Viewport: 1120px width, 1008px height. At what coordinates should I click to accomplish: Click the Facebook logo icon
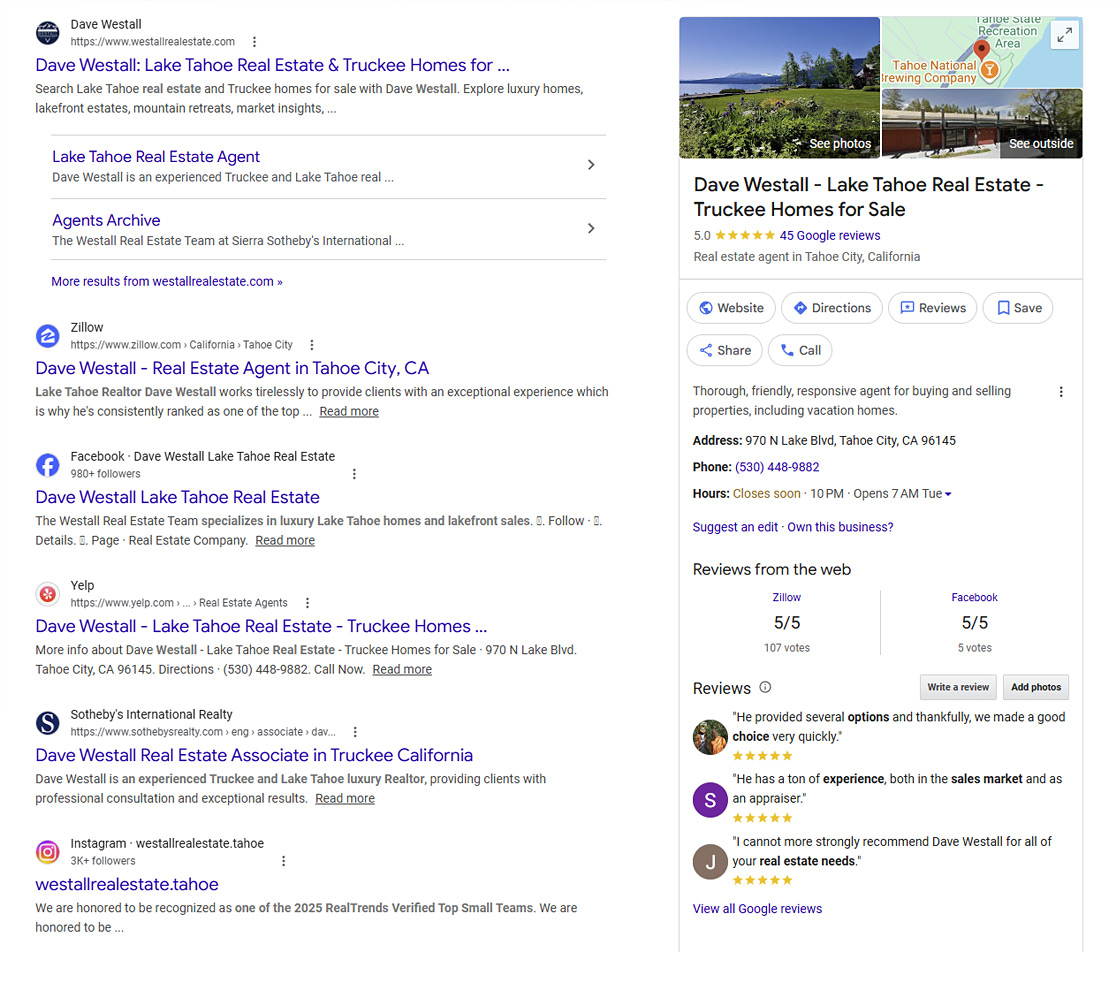pyautogui.click(x=48, y=465)
